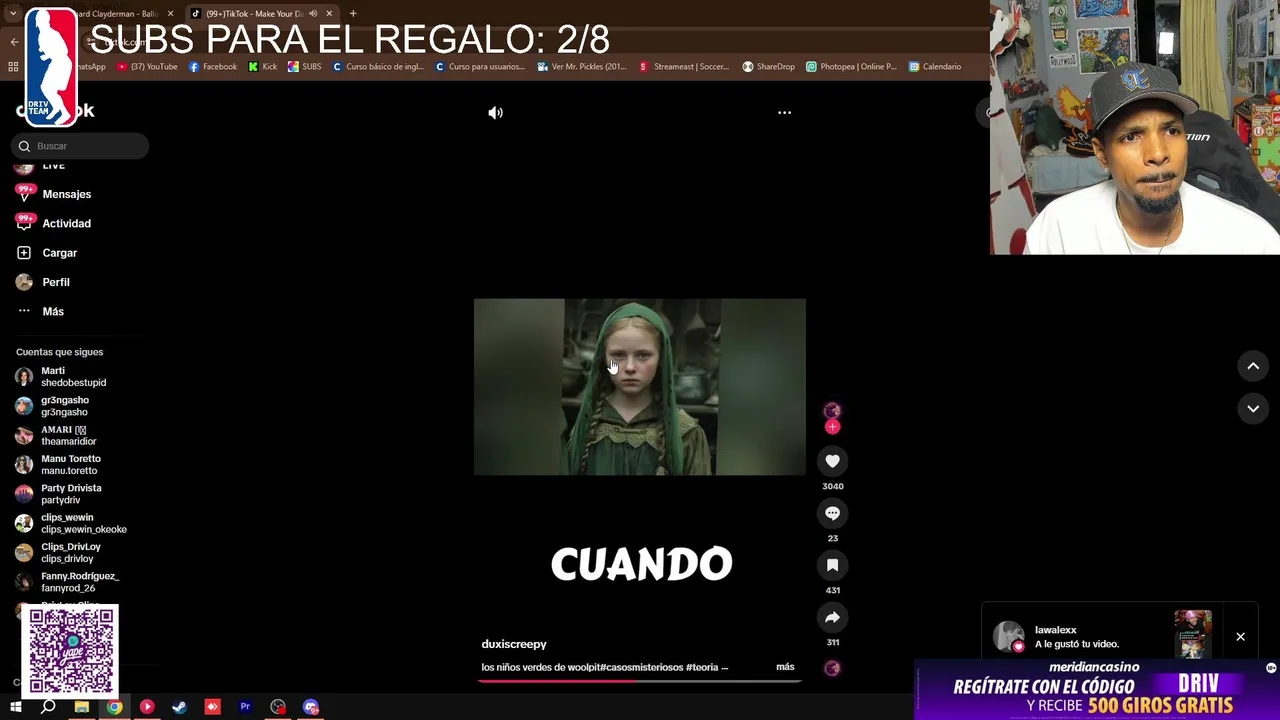Close the TikTok browser tab
1280x720 pixels.
pos(329,14)
